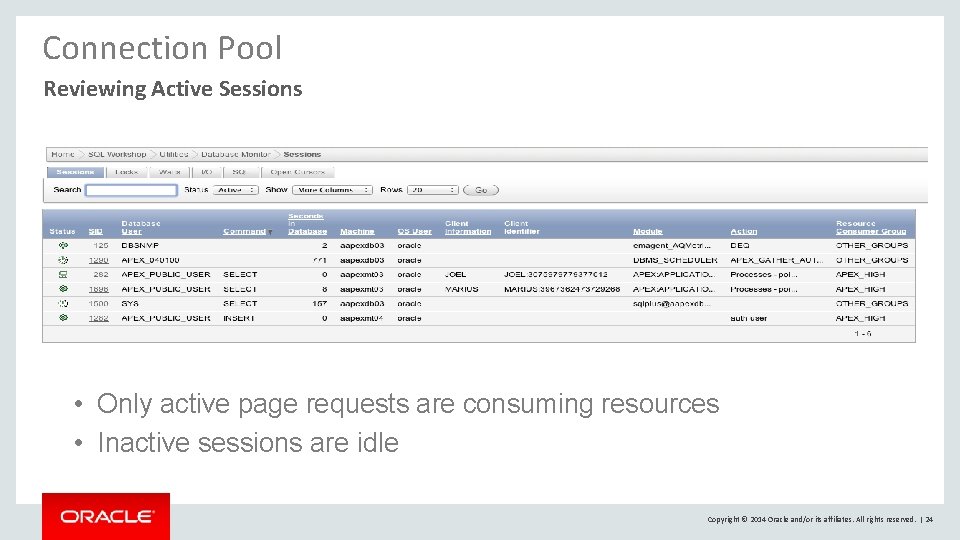Open Utilities in the breadcrumb
Image resolution: width=960 pixels, height=540 pixels.
pyautogui.click(x=174, y=154)
